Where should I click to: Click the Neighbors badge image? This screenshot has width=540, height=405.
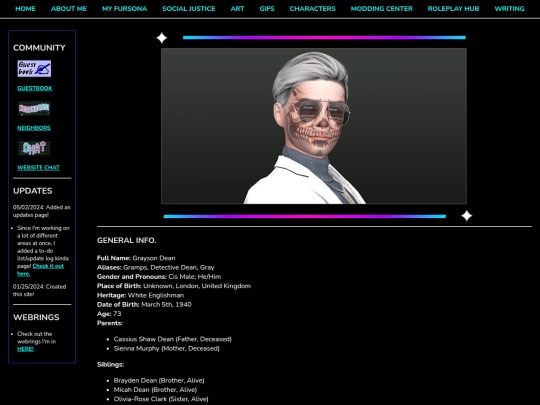[34, 108]
